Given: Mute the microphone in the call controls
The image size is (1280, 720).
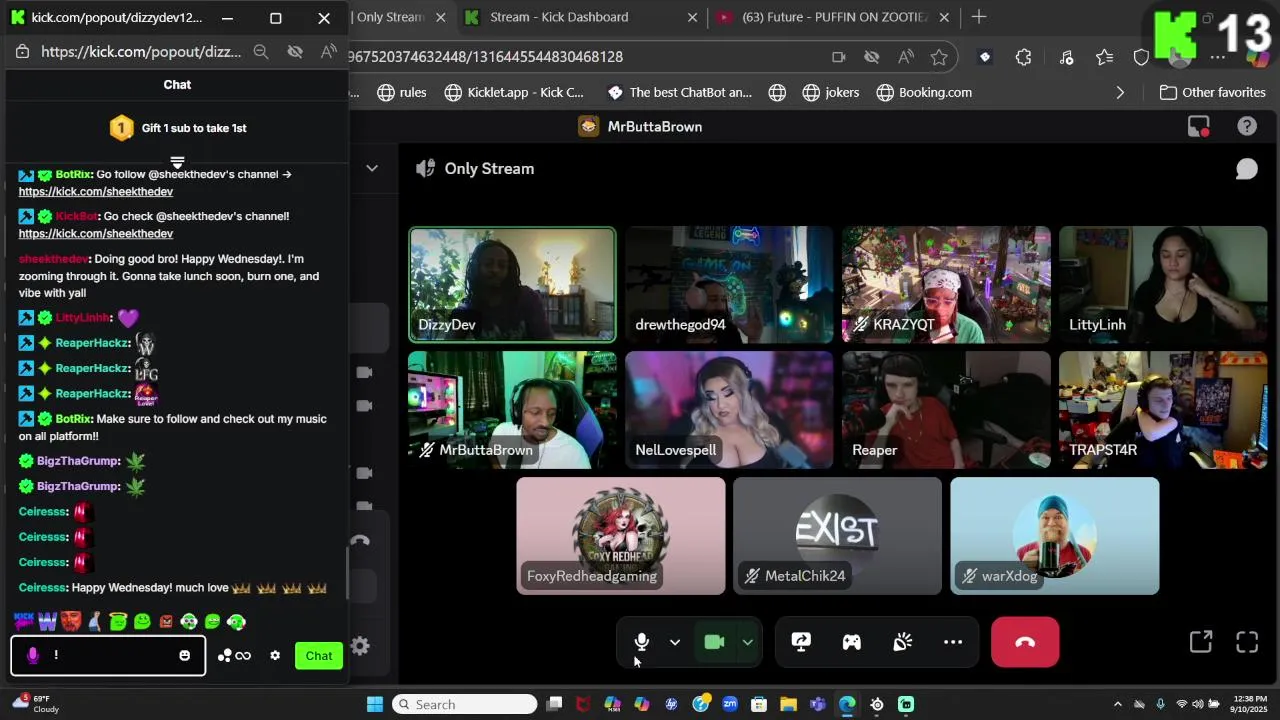Looking at the screenshot, I should [642, 642].
